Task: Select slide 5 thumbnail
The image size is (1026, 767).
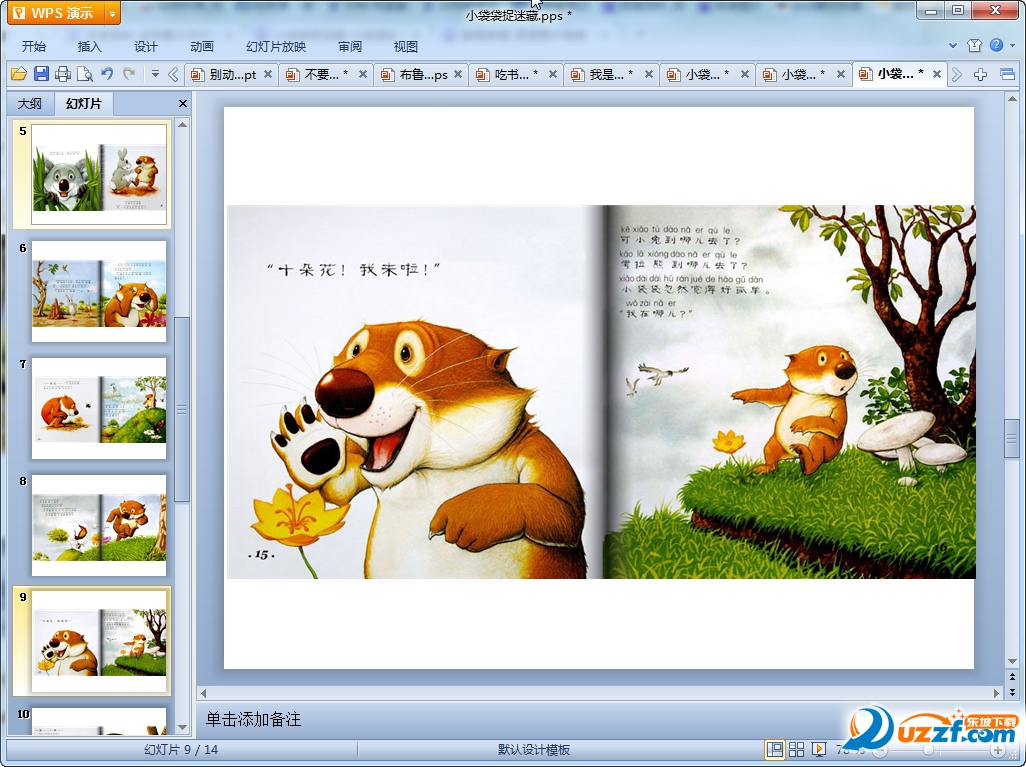Action: click(x=99, y=175)
